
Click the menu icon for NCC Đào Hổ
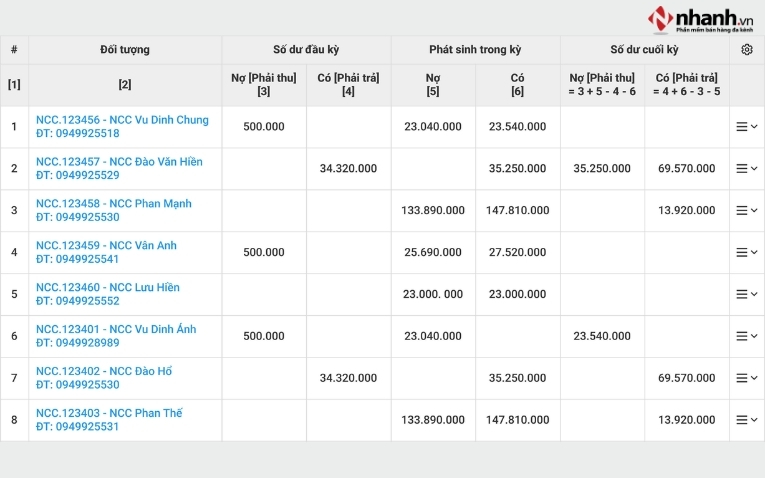point(746,379)
